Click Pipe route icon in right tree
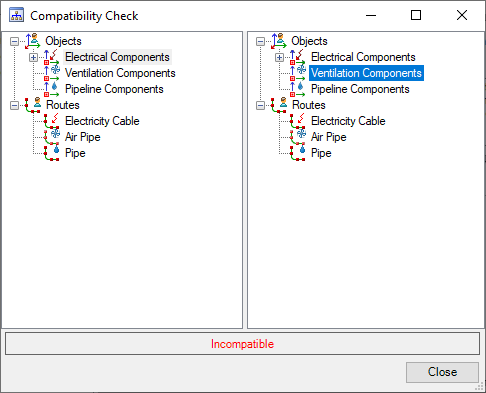This screenshot has height=393, width=486. (x=298, y=153)
